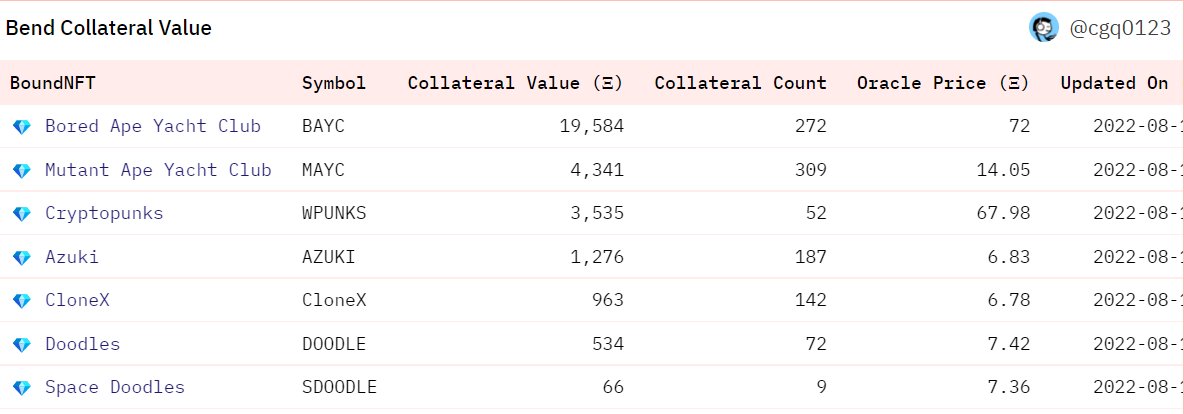Click the diamond icon beside Doodles
Screen dimensions: 1184x414
[22, 344]
